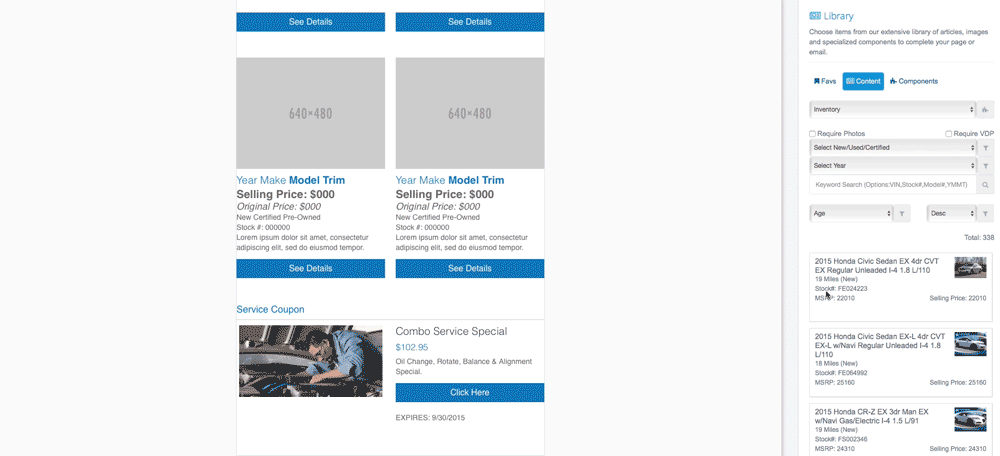1000x456 pixels.
Task: Click the 18 Miles (New) text
Action: pyautogui.click(x=836, y=364)
